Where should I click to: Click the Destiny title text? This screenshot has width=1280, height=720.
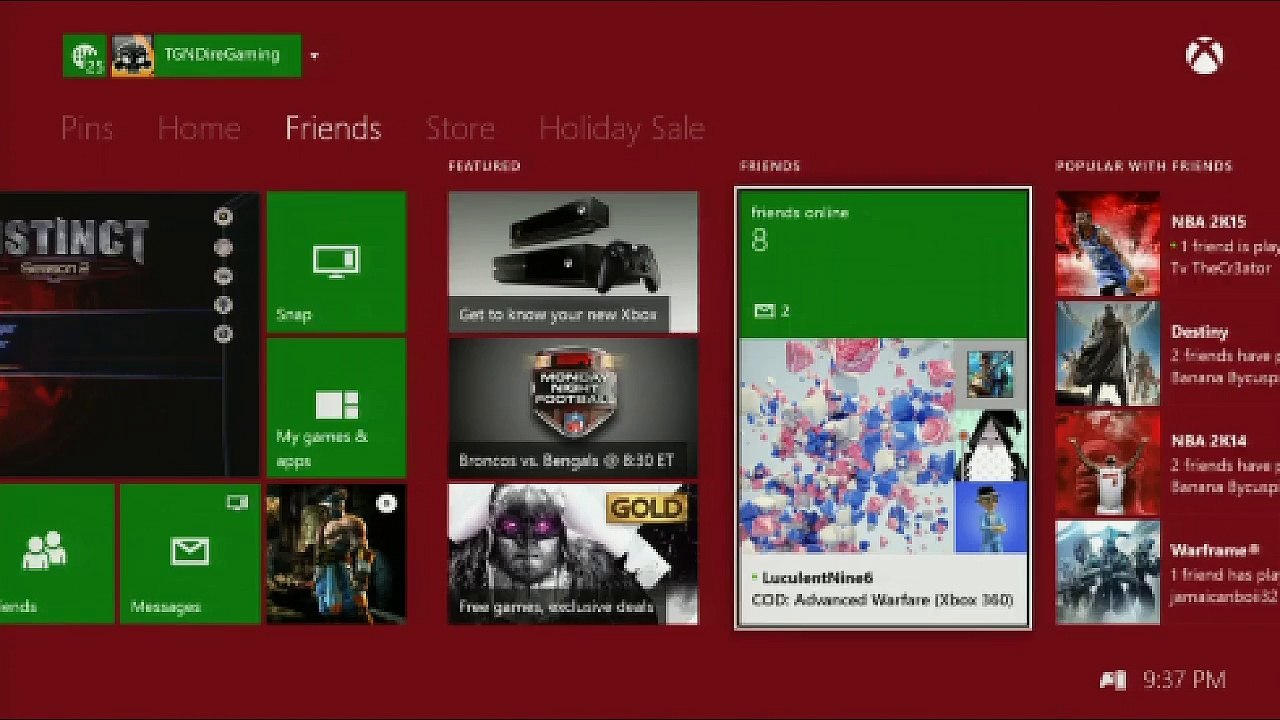pos(1200,332)
